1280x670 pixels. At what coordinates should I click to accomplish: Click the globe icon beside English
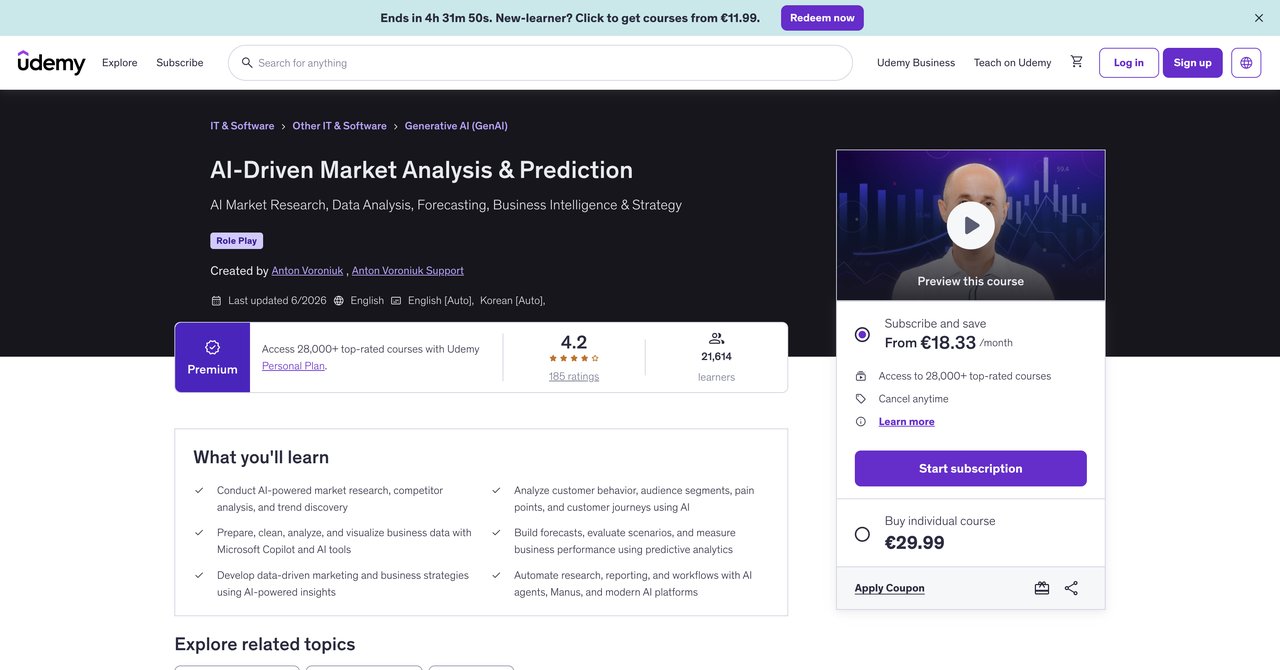[x=339, y=300]
